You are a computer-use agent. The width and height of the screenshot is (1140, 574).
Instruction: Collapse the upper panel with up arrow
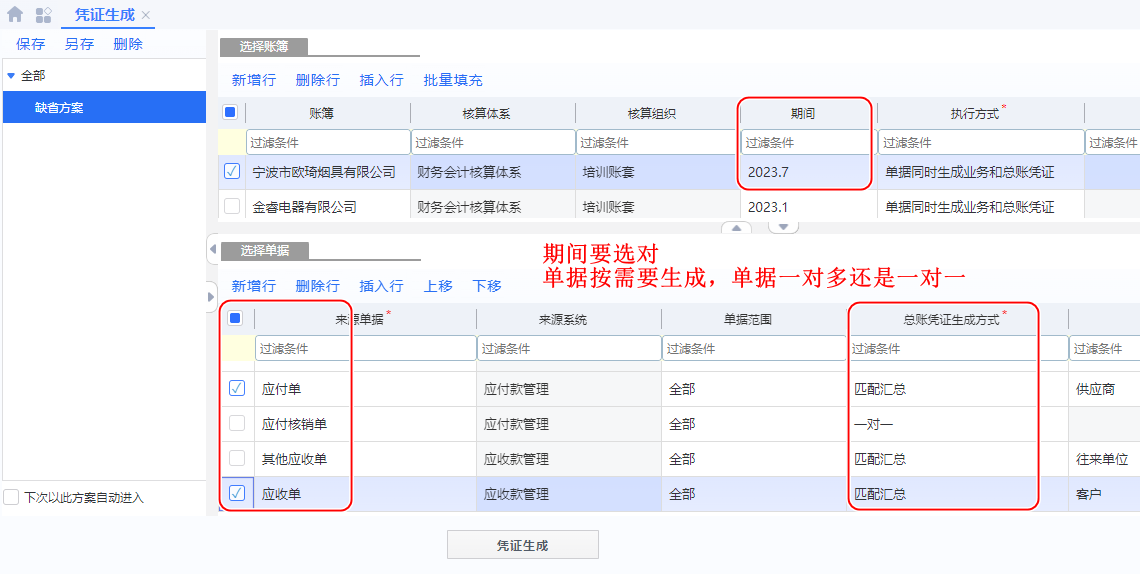coord(736,228)
